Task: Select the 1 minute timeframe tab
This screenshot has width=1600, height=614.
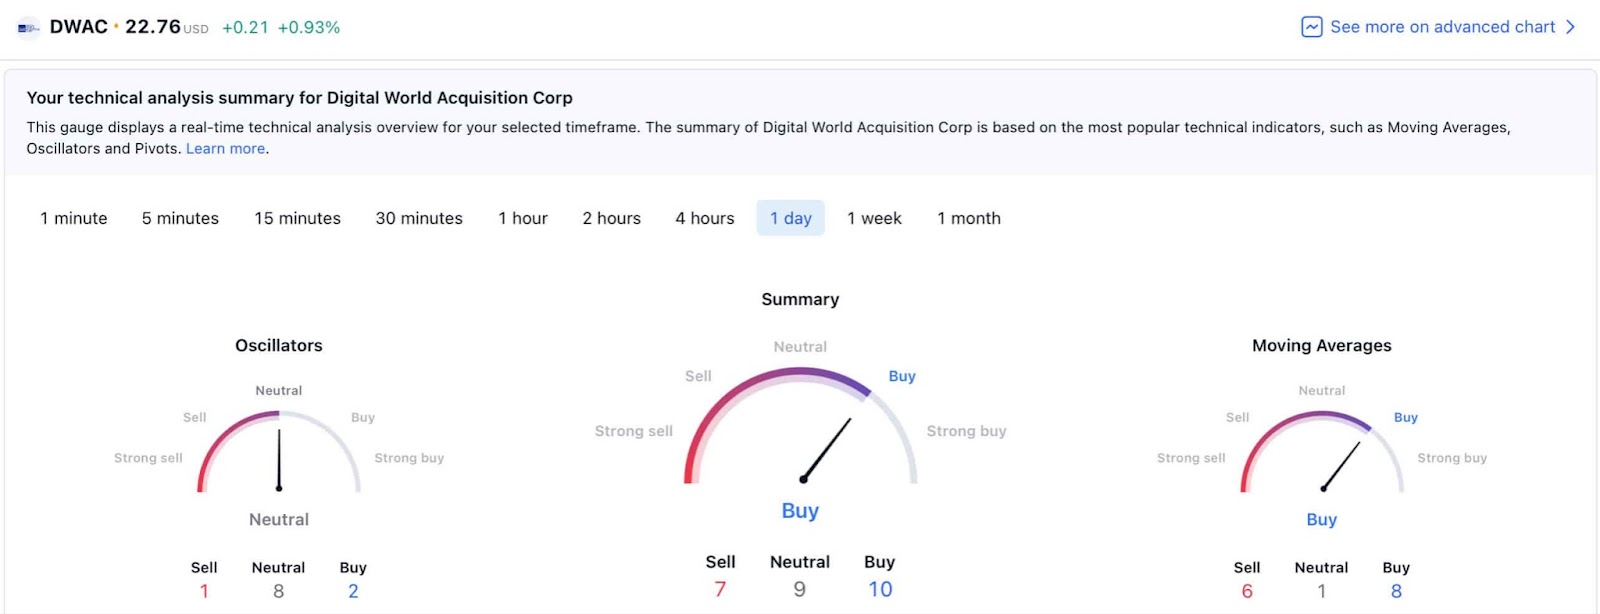Action: [x=74, y=218]
